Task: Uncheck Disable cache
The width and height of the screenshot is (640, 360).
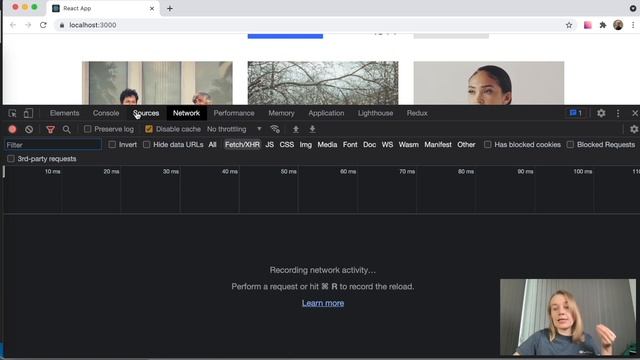Action: click(x=149, y=129)
